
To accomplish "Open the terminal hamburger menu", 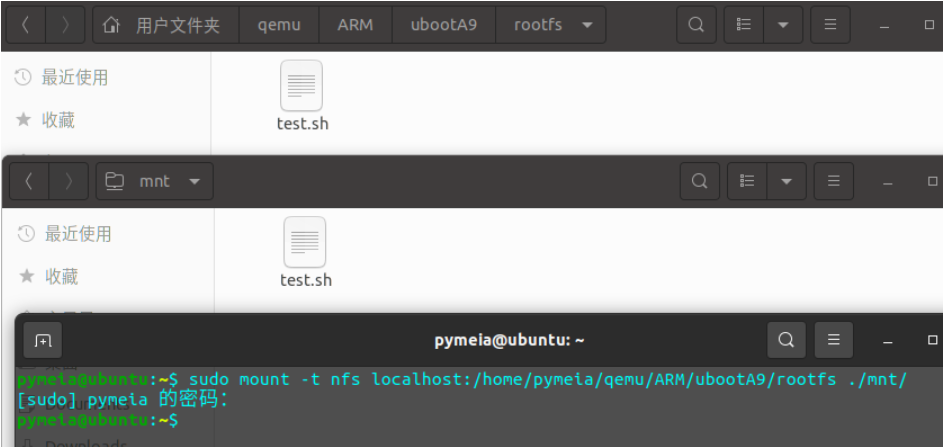I will pos(834,340).
